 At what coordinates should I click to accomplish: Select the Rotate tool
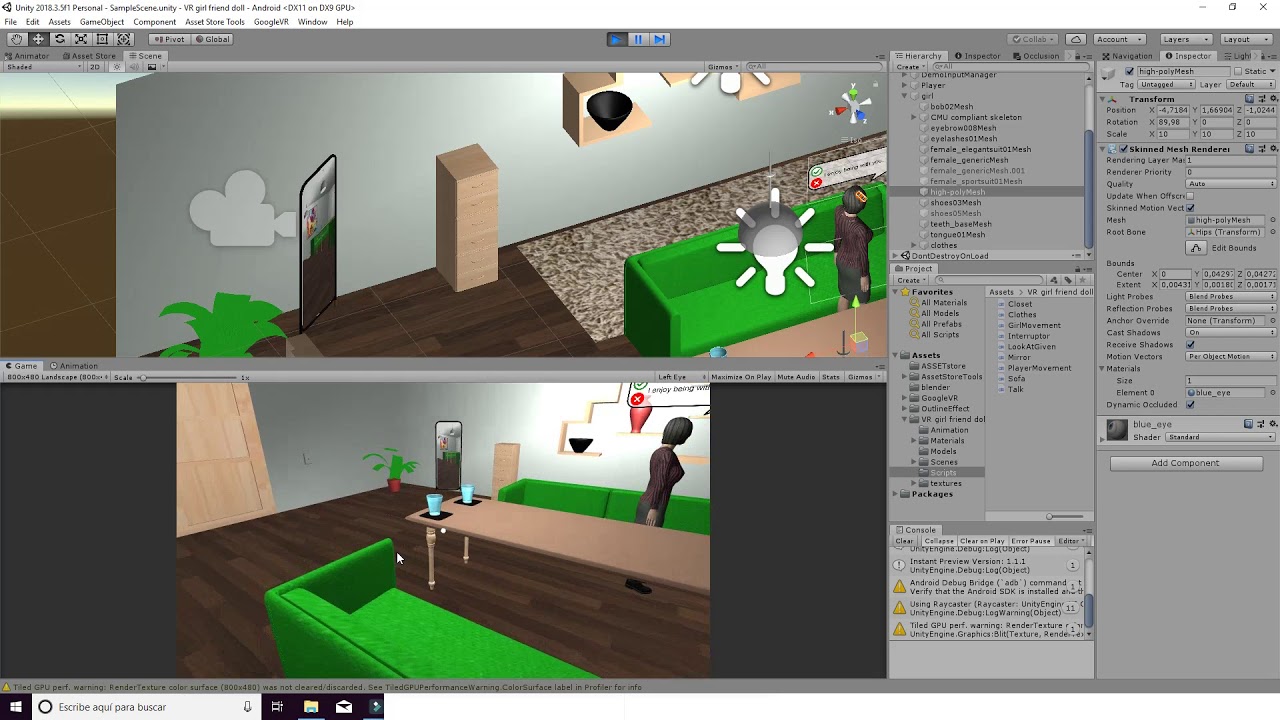click(x=60, y=39)
